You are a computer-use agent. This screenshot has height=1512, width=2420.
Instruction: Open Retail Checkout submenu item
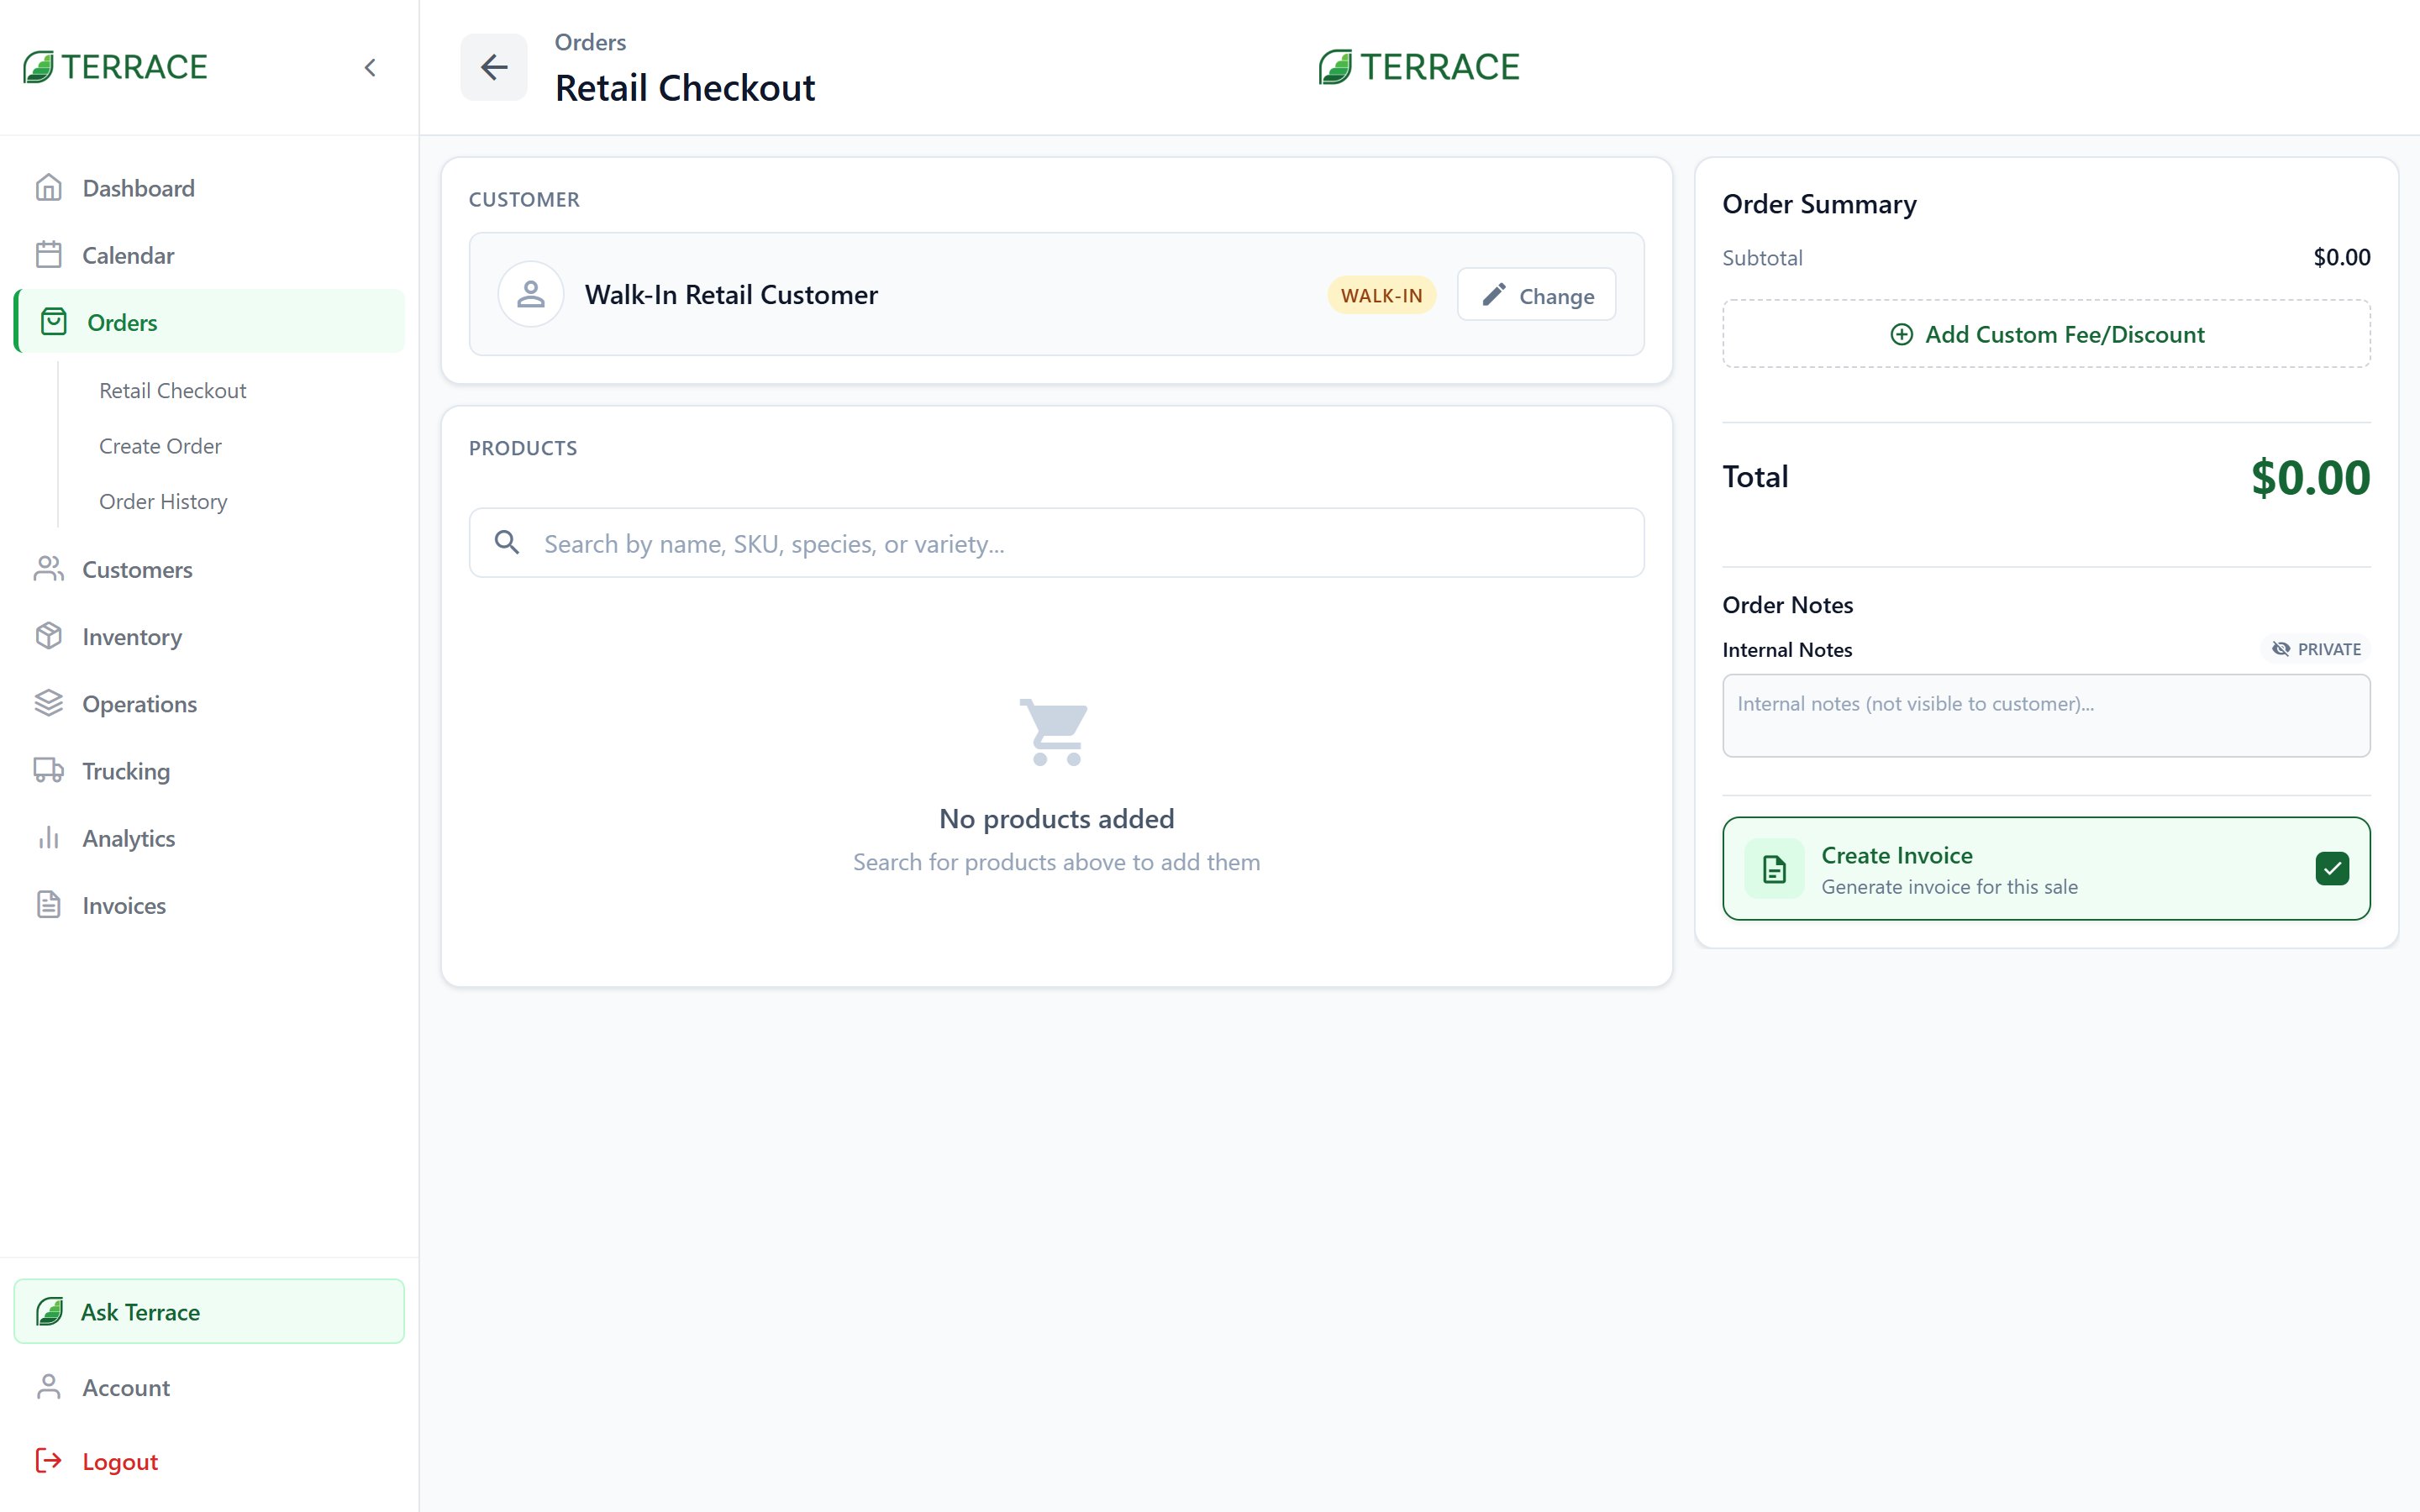click(173, 391)
